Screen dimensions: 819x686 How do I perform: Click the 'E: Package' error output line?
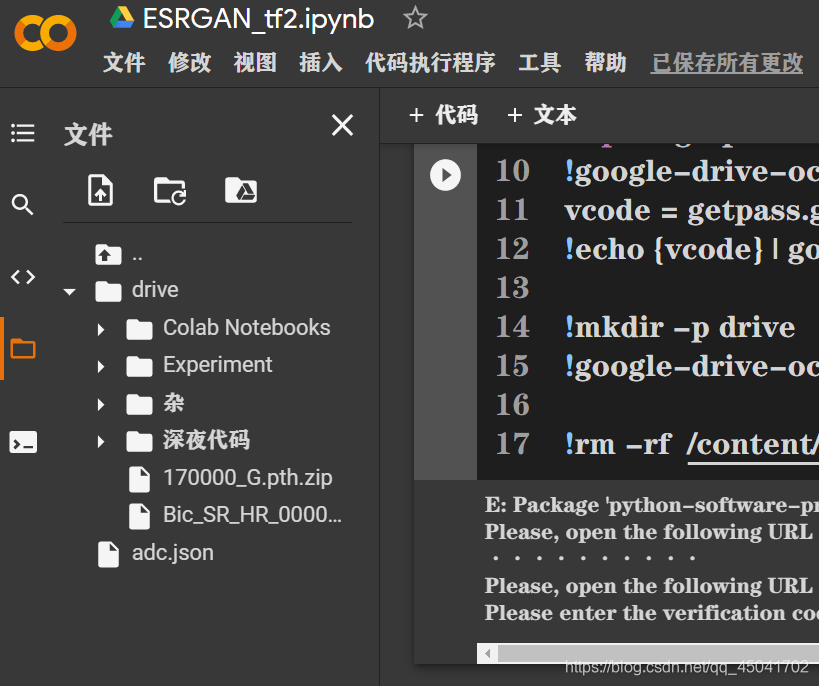(x=651, y=505)
